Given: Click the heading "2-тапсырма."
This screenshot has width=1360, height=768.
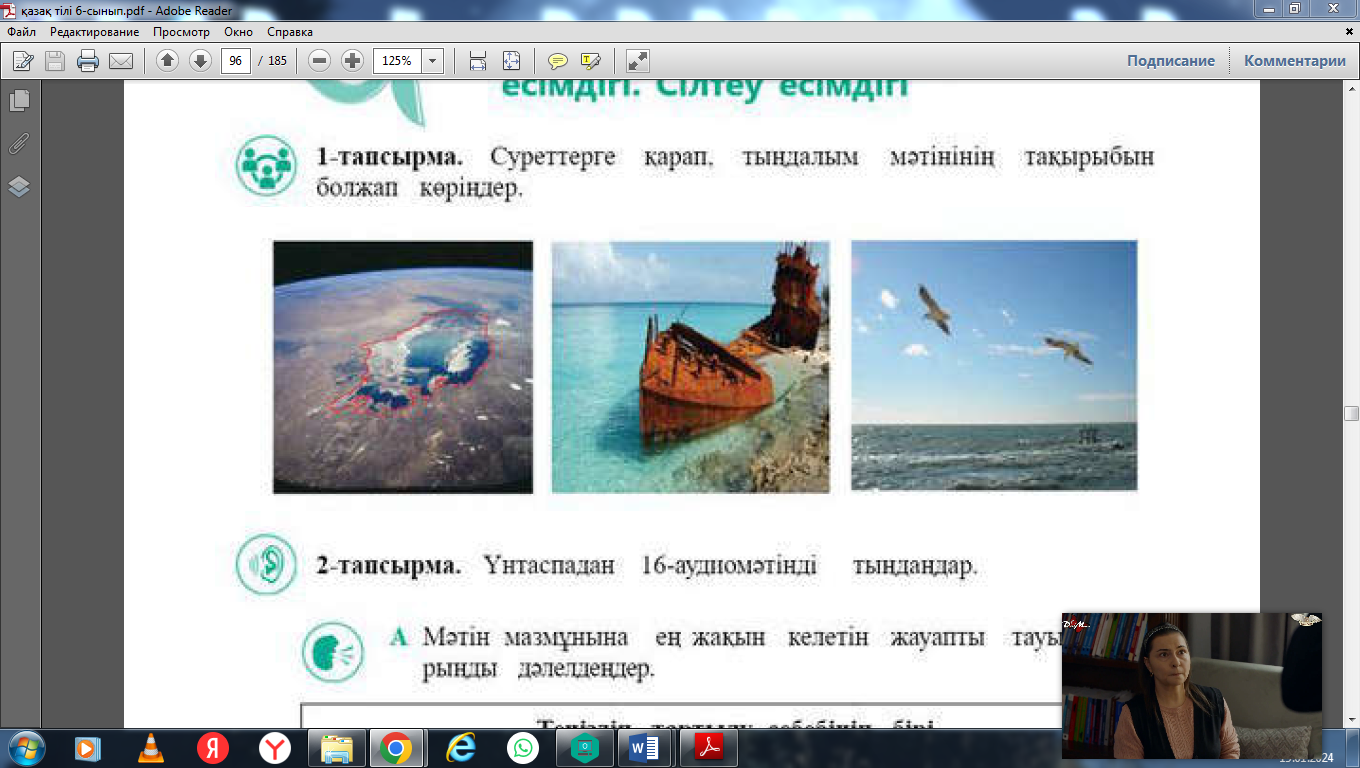Looking at the screenshot, I should 389,567.
